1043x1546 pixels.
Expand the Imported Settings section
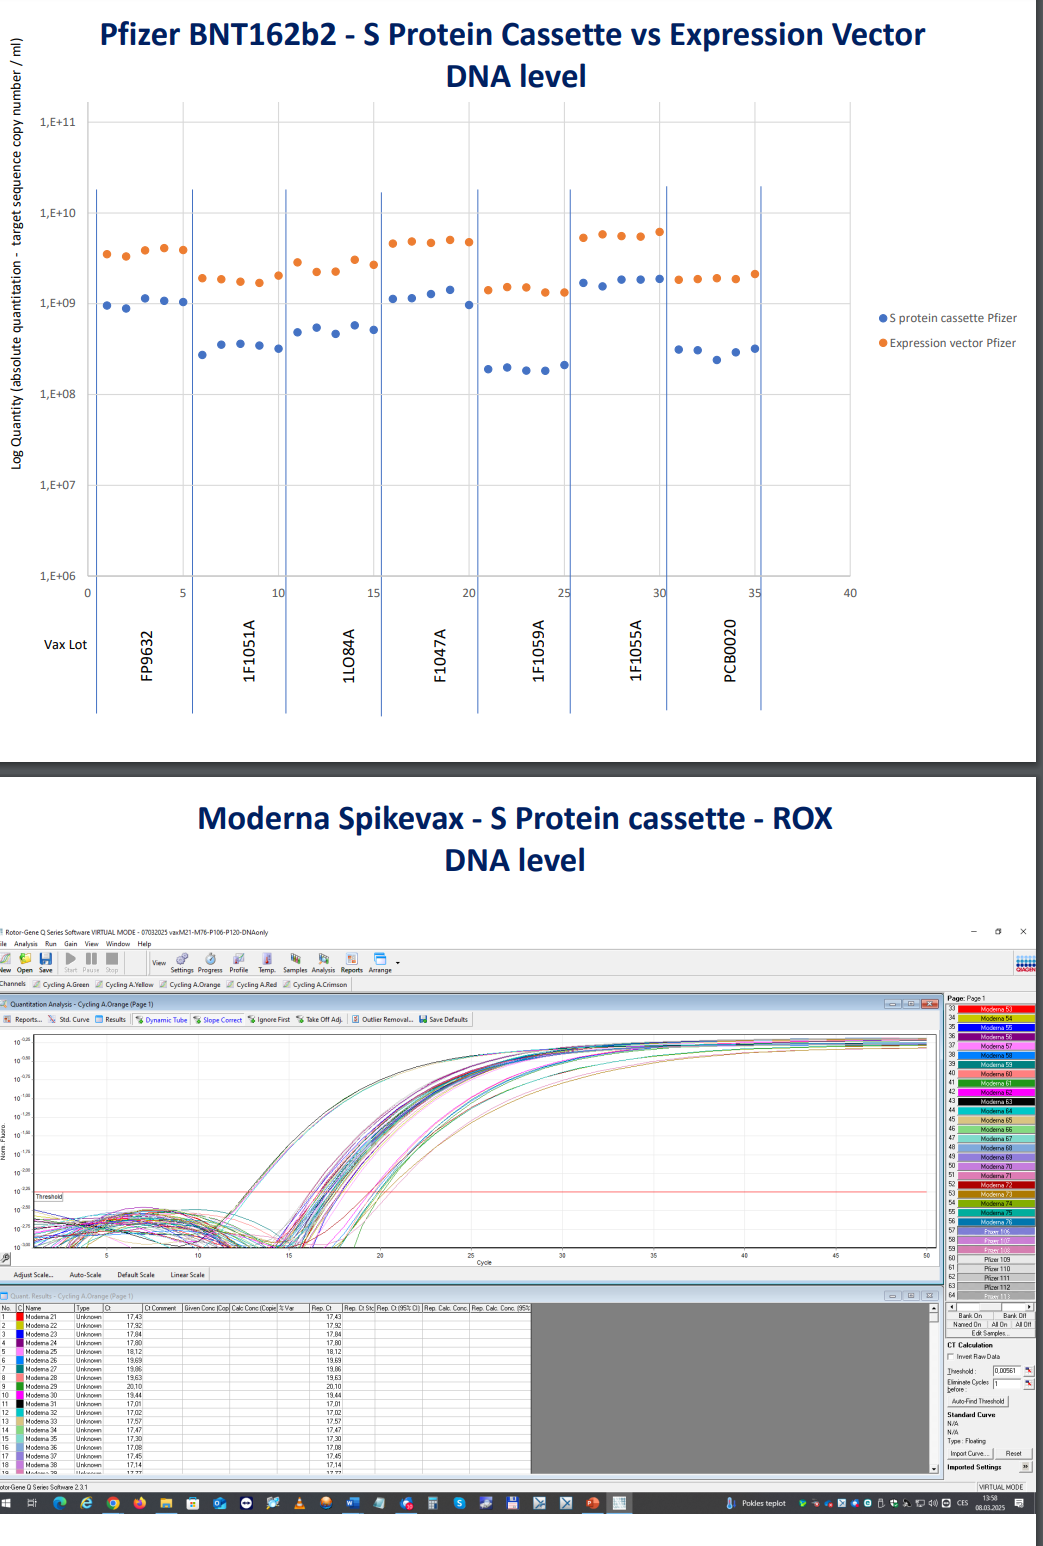[x=1025, y=1467]
